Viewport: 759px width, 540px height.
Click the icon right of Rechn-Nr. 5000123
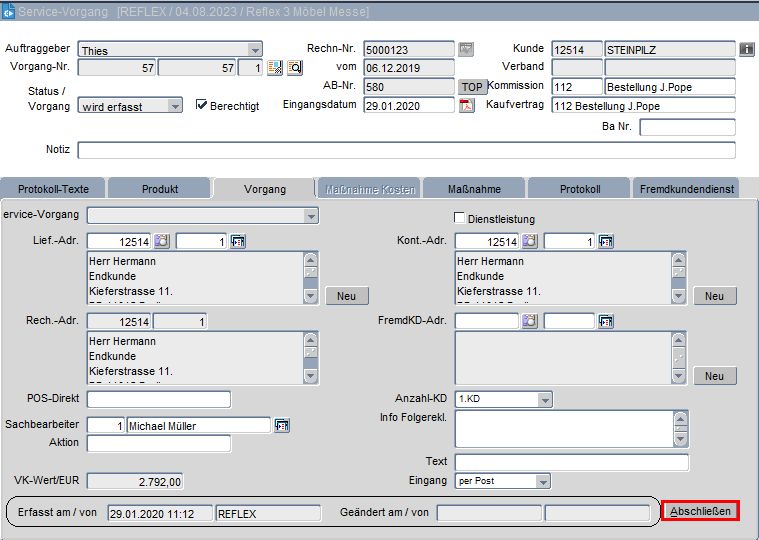[466, 49]
